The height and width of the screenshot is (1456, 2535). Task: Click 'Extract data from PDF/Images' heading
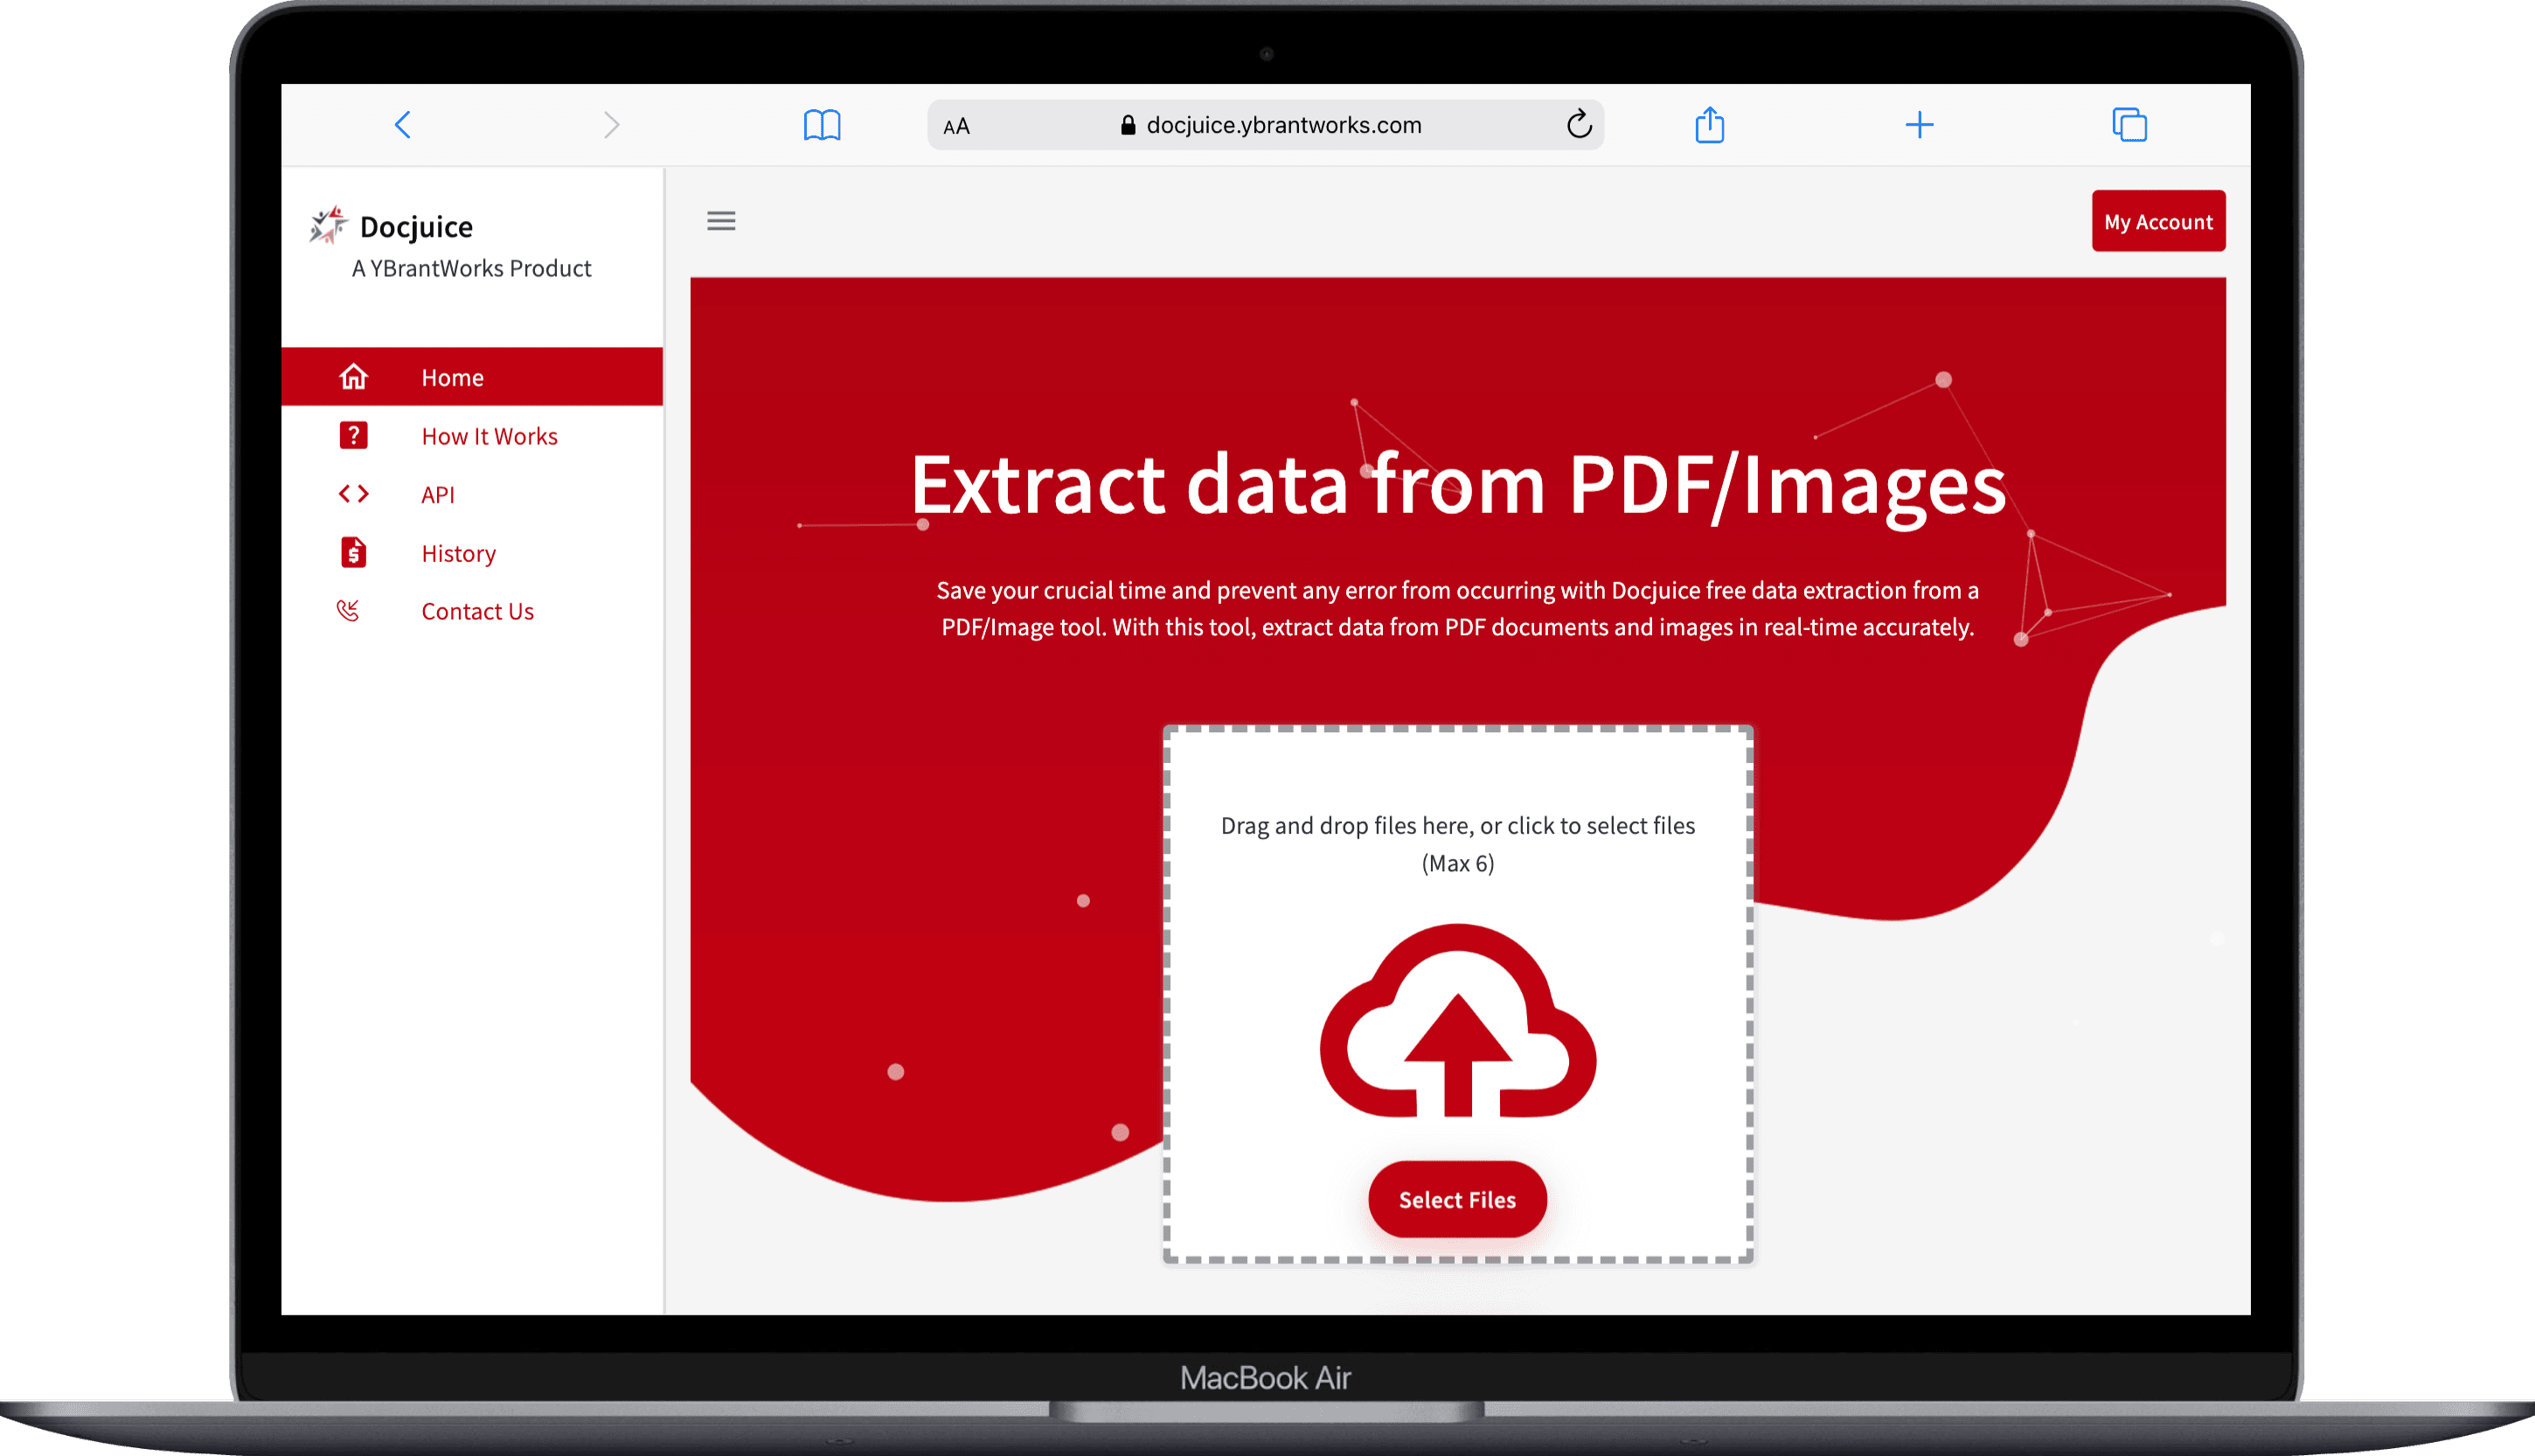coord(1458,485)
